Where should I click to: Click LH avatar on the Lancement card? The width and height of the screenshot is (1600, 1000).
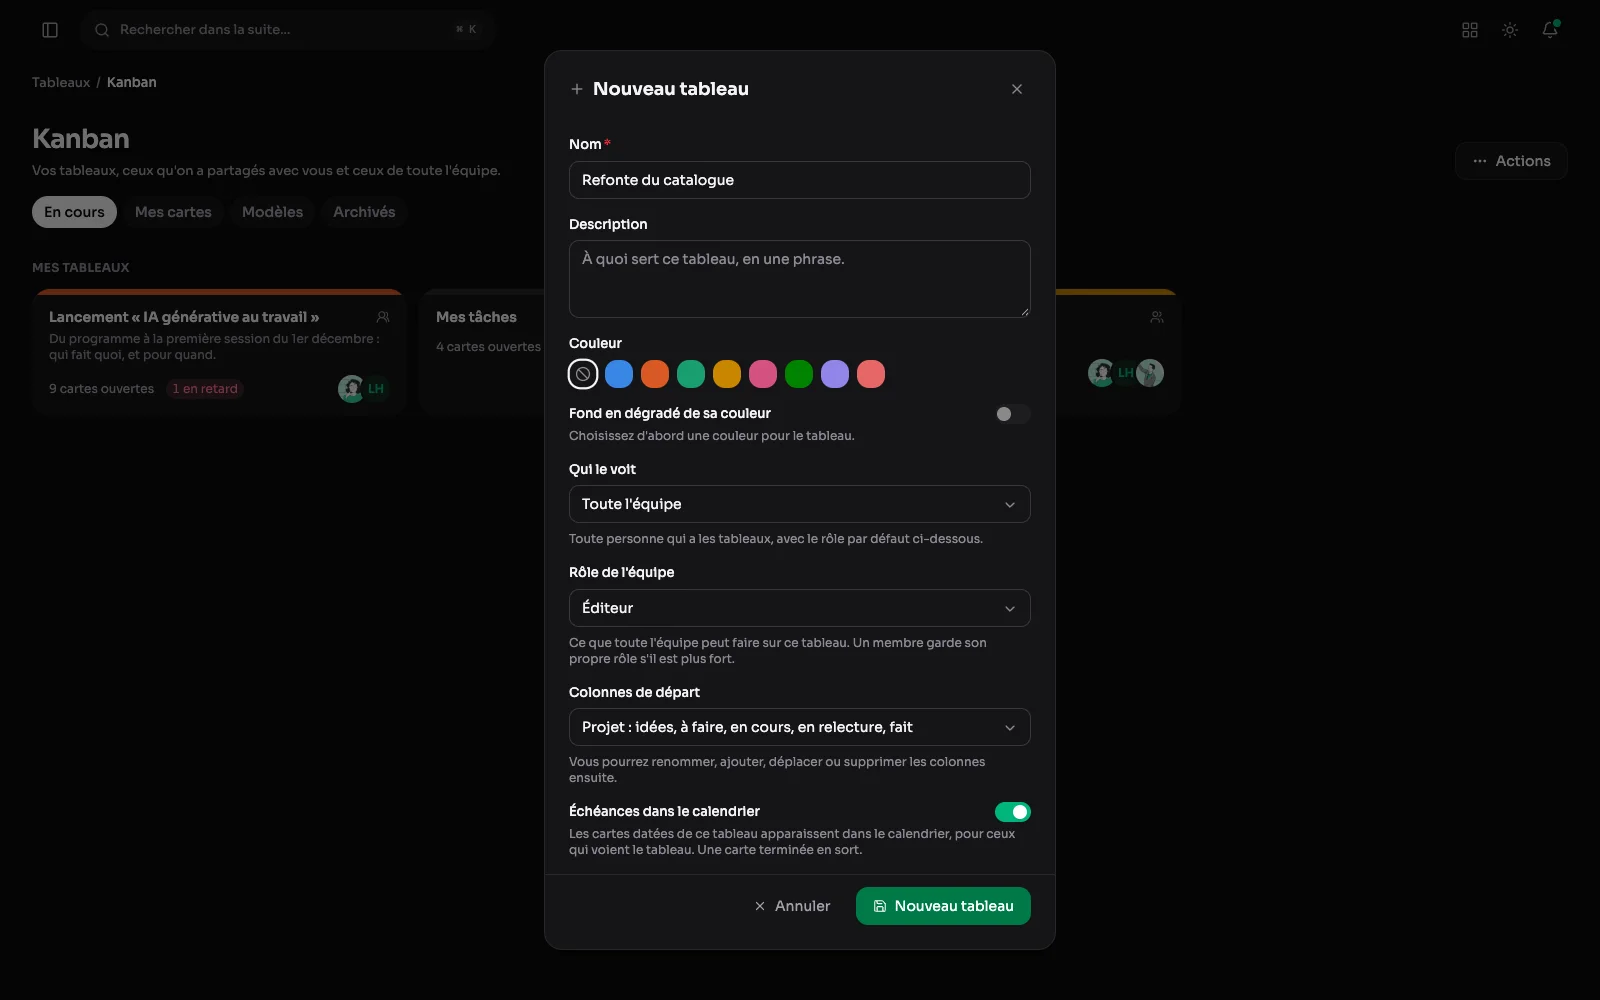point(376,389)
